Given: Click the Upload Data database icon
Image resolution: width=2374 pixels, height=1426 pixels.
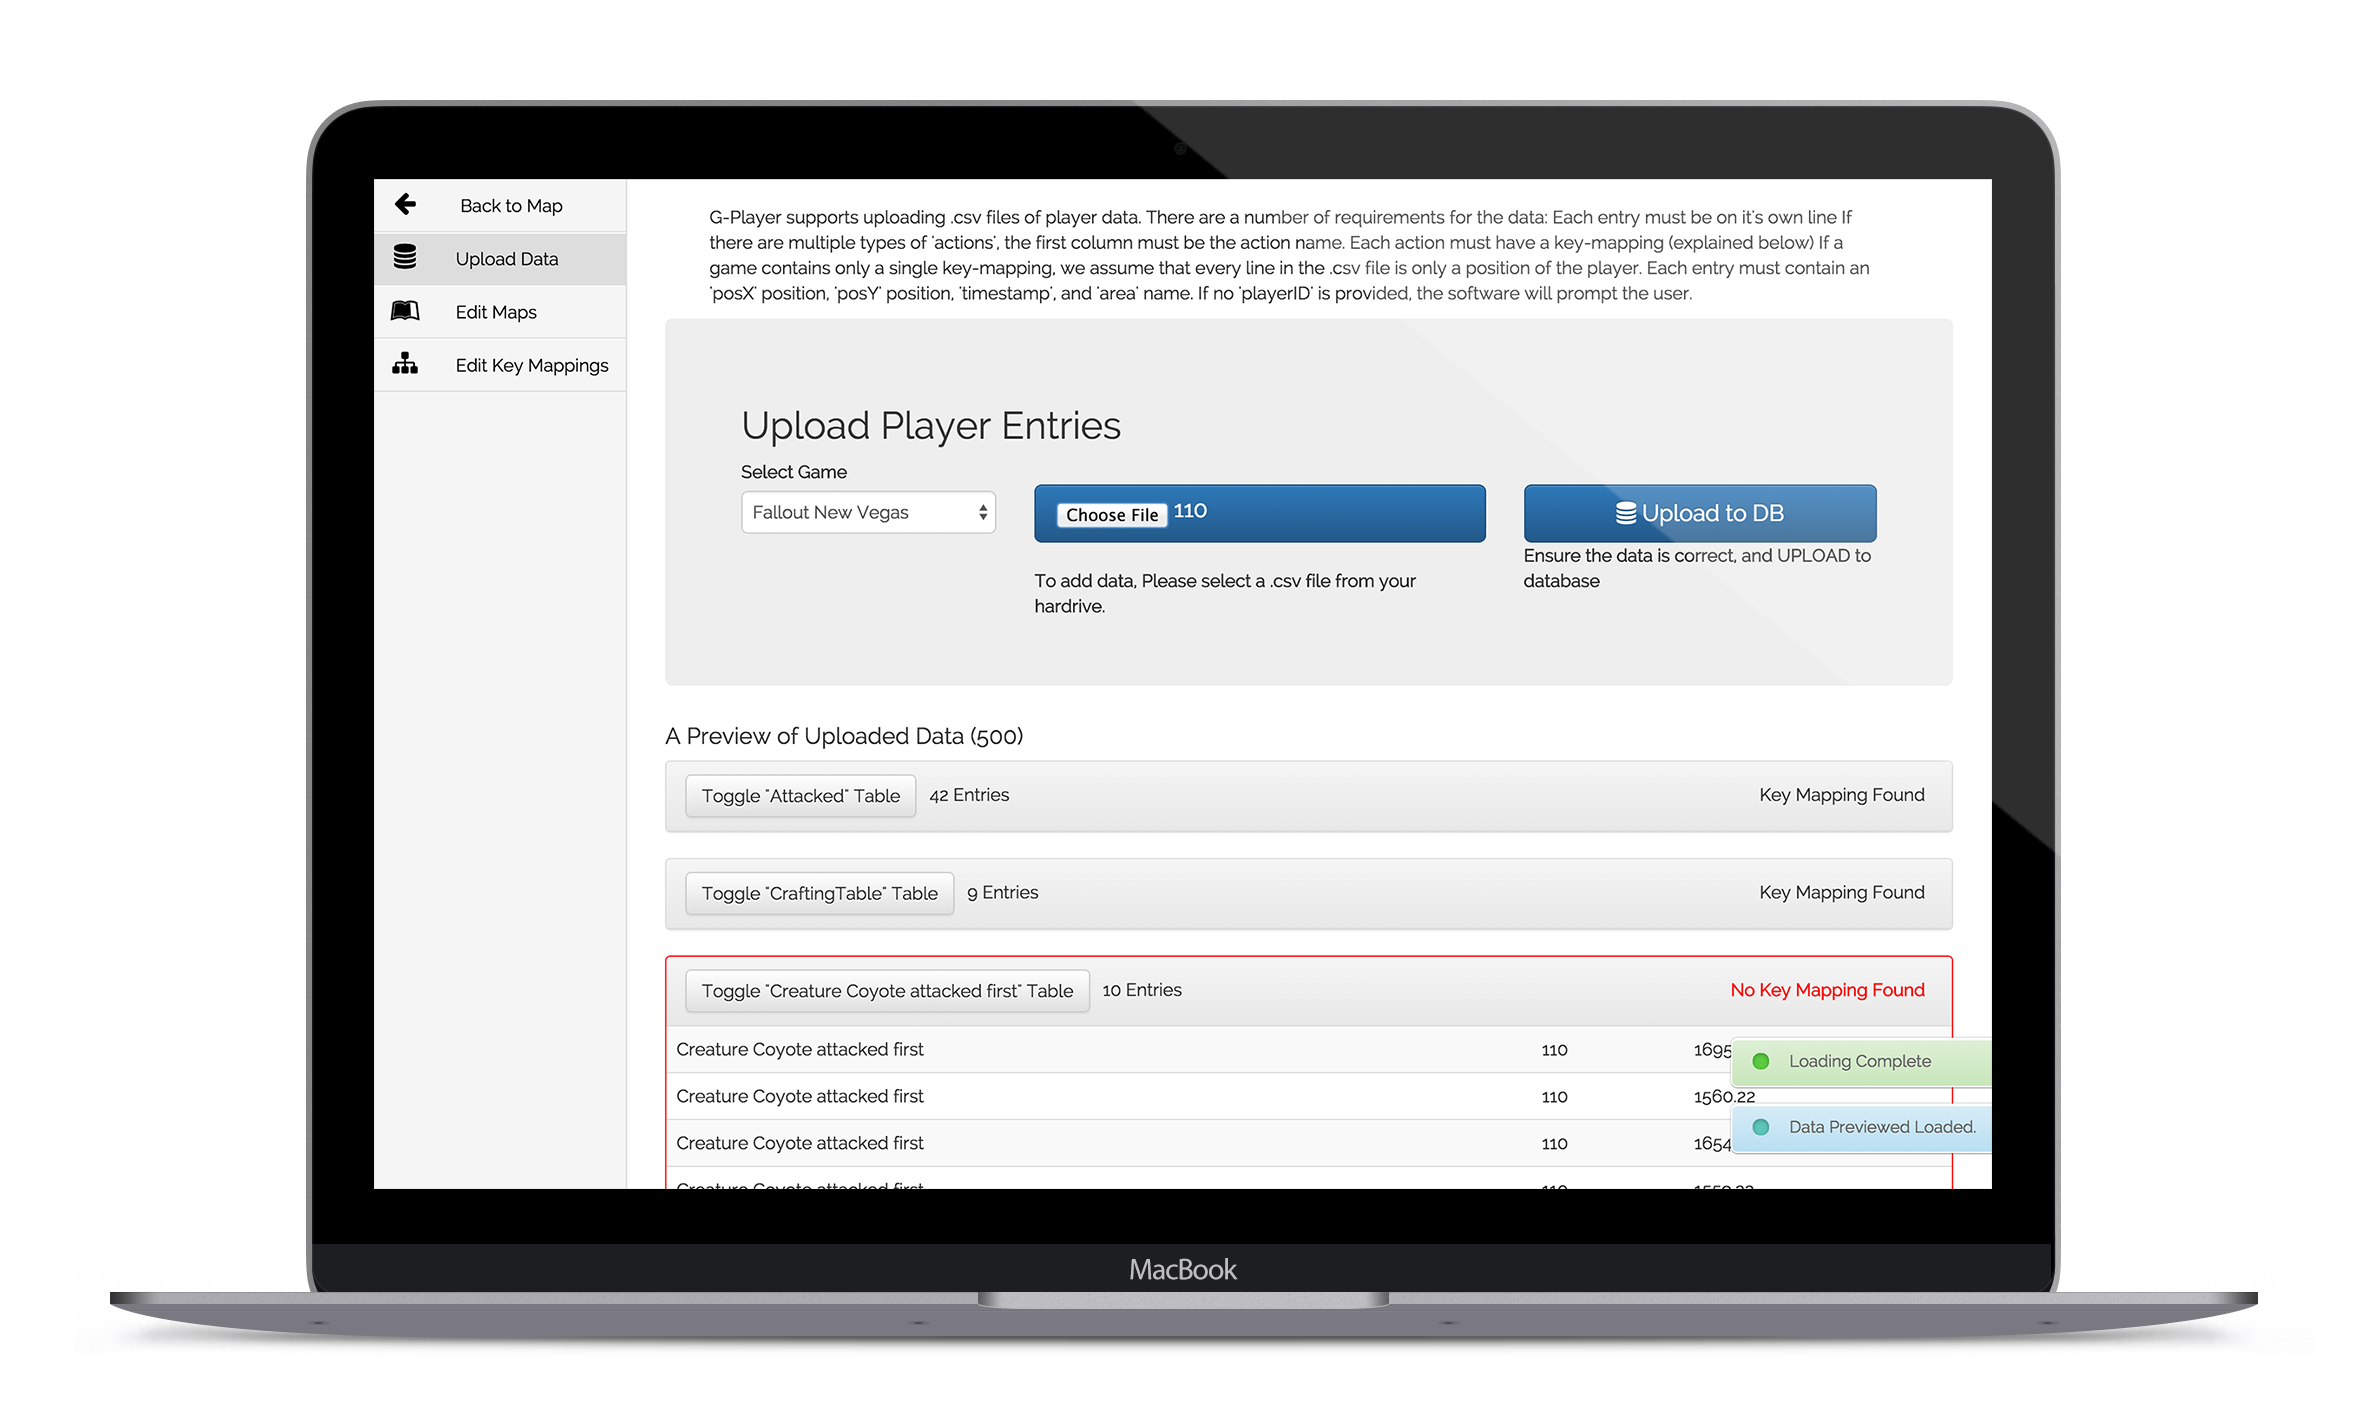Looking at the screenshot, I should [x=405, y=258].
